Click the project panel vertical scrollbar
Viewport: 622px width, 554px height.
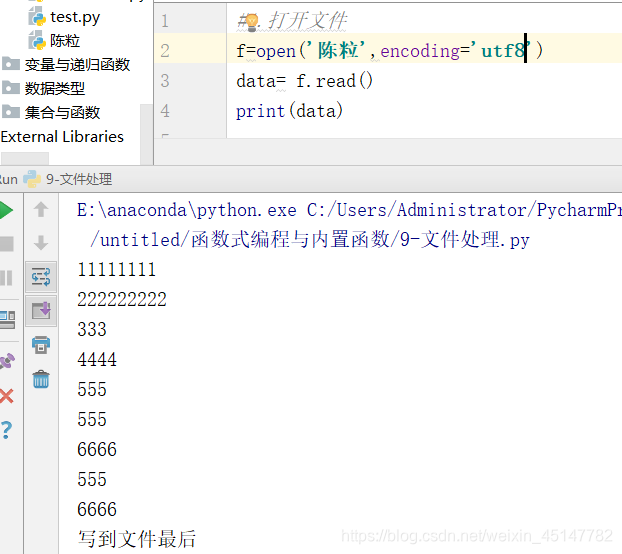[x=146, y=134]
